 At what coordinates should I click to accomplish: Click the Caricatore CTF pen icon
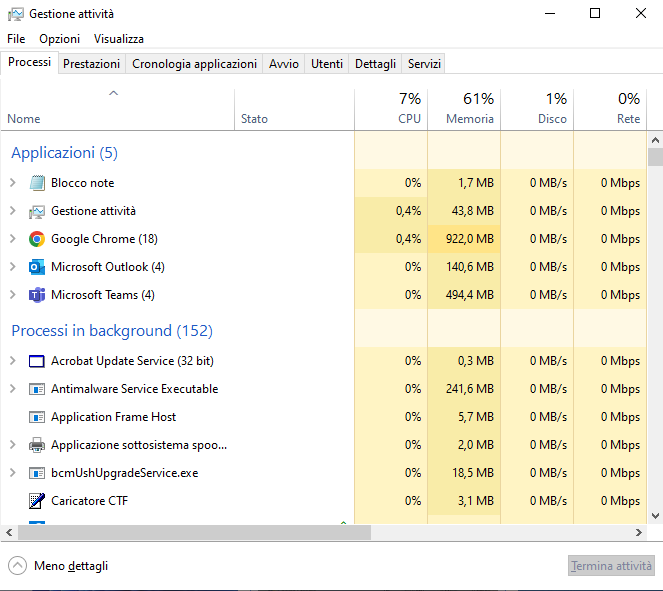[37, 501]
